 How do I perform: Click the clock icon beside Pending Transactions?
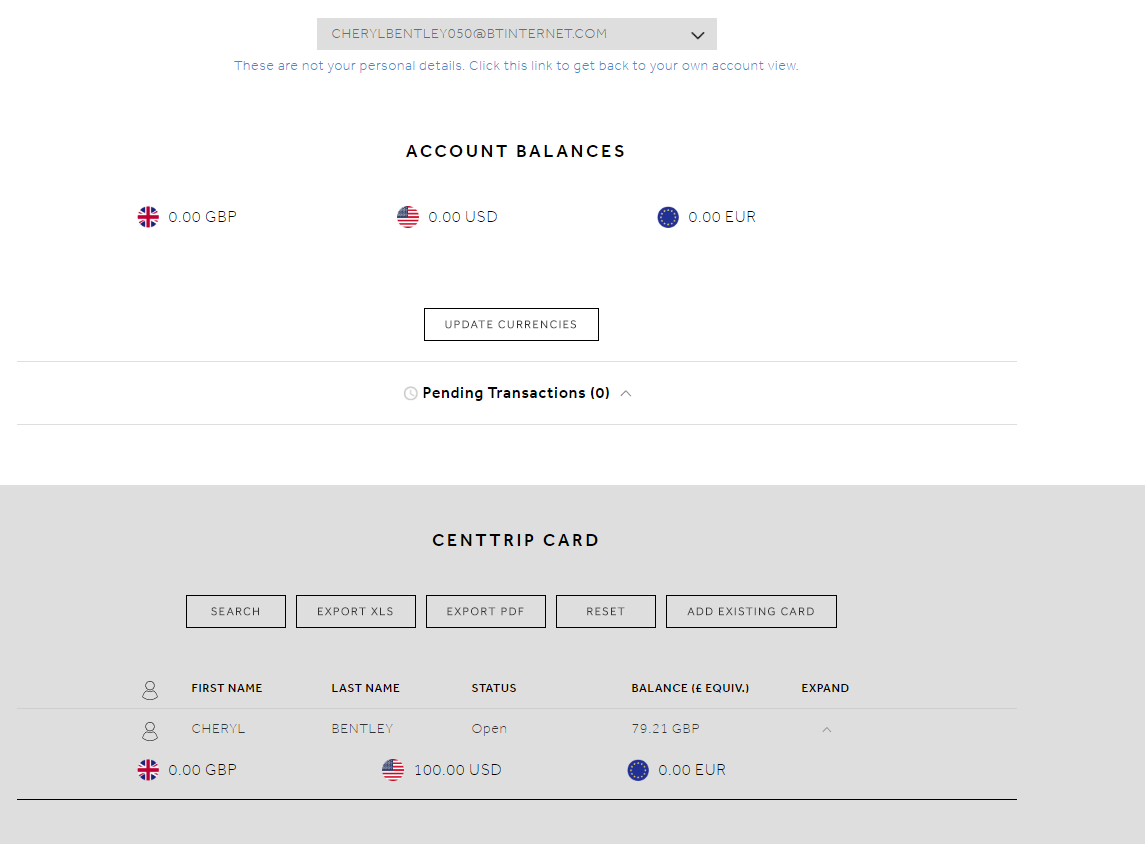410,394
